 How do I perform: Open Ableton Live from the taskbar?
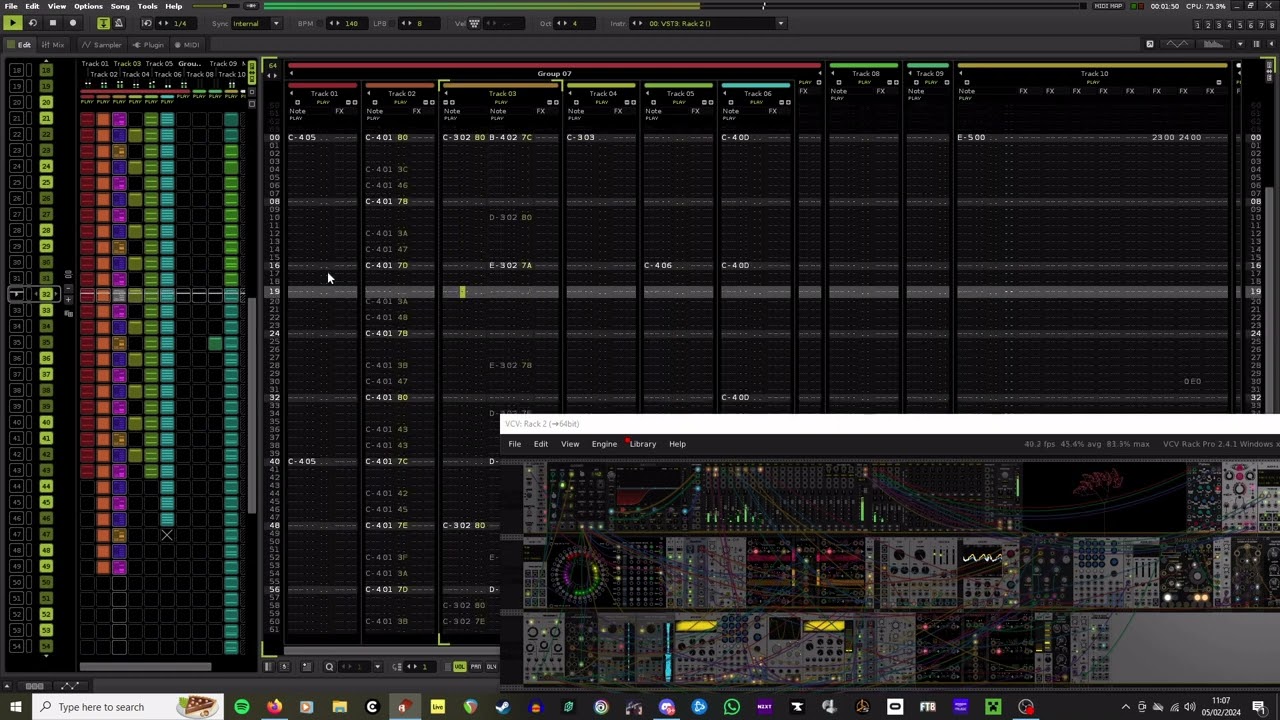[x=437, y=707]
